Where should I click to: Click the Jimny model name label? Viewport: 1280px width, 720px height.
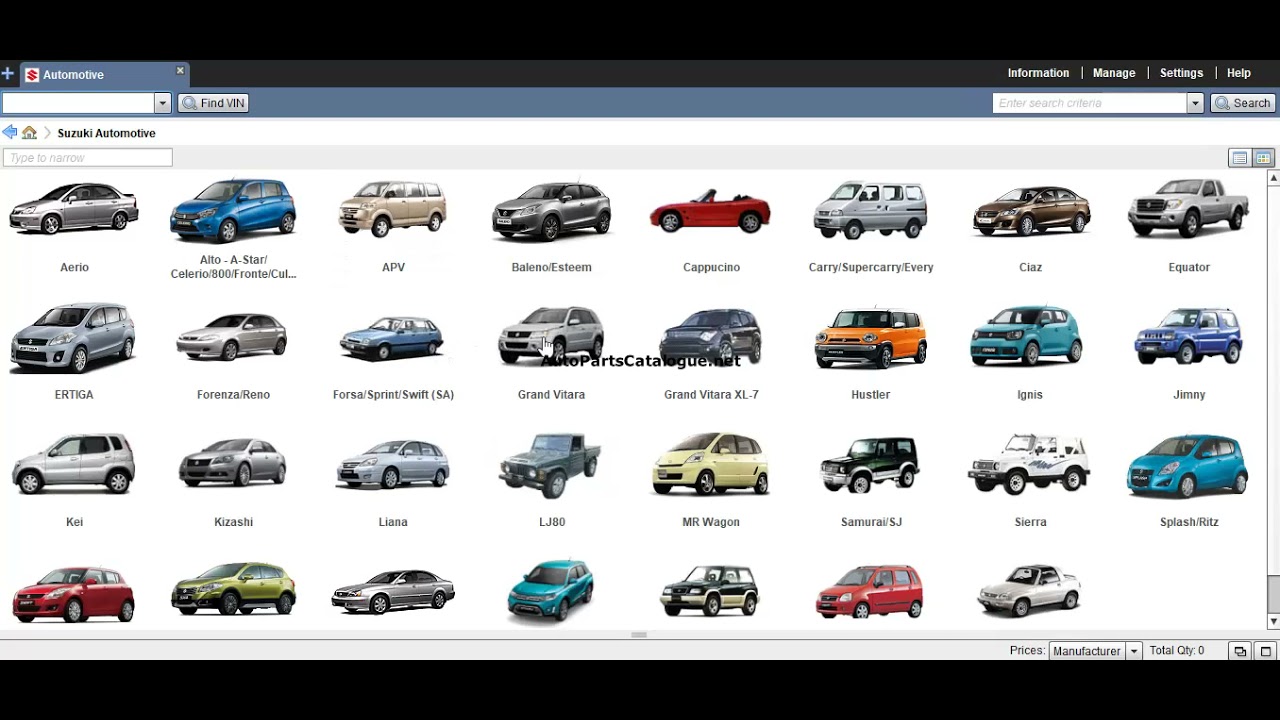pos(1189,394)
